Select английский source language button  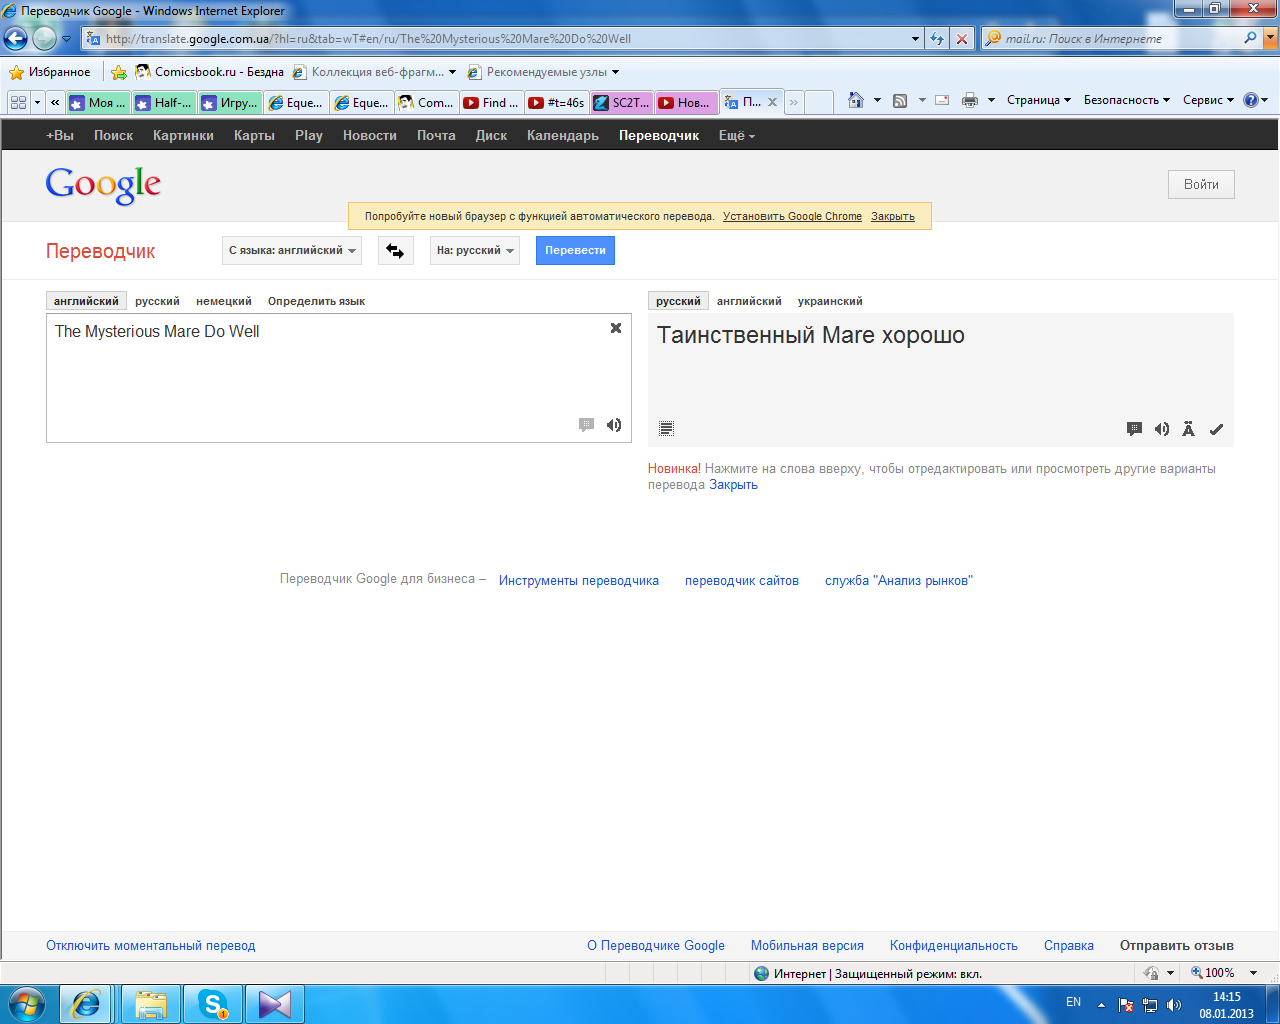(x=86, y=301)
